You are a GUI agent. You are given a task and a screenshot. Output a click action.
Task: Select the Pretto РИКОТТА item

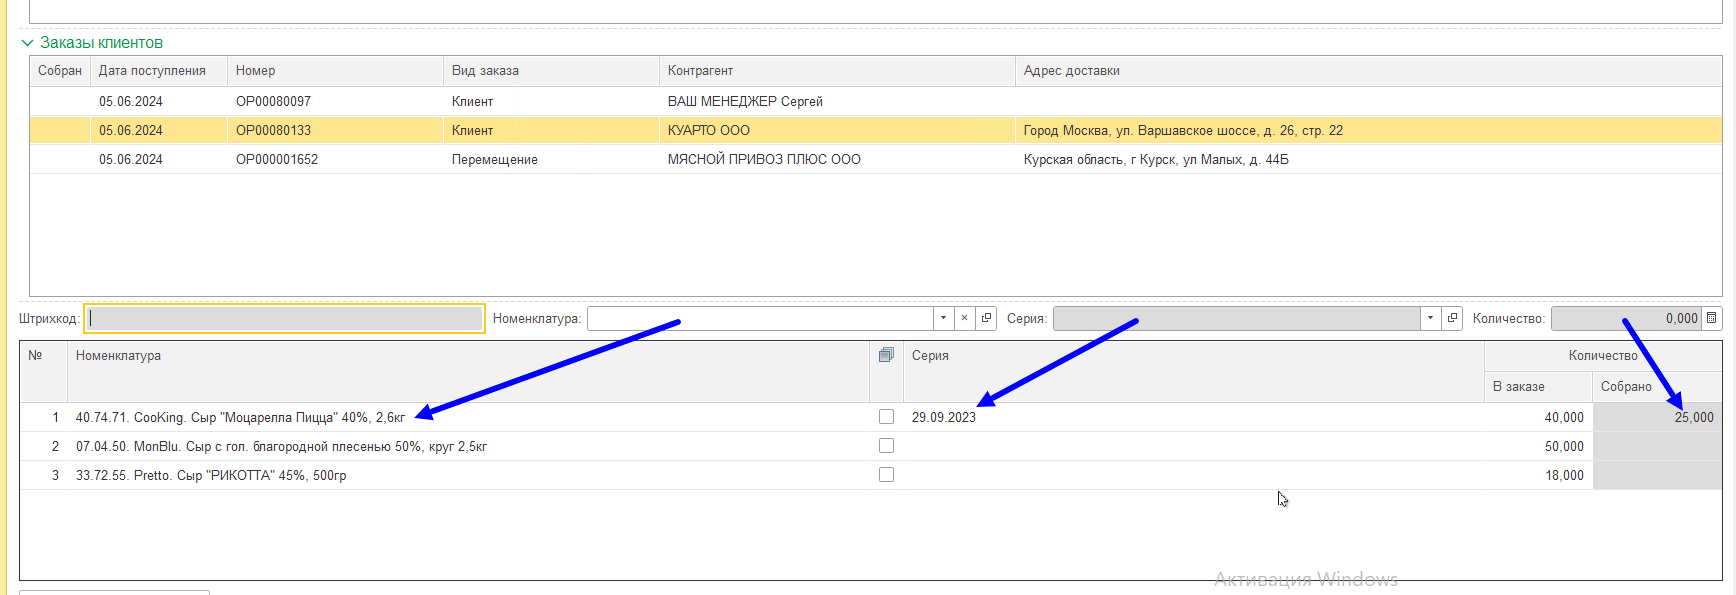click(211, 475)
